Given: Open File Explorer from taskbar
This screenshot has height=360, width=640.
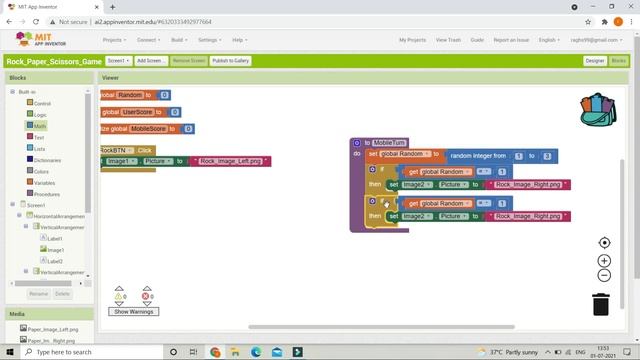Looking at the screenshot, I should coord(235,352).
